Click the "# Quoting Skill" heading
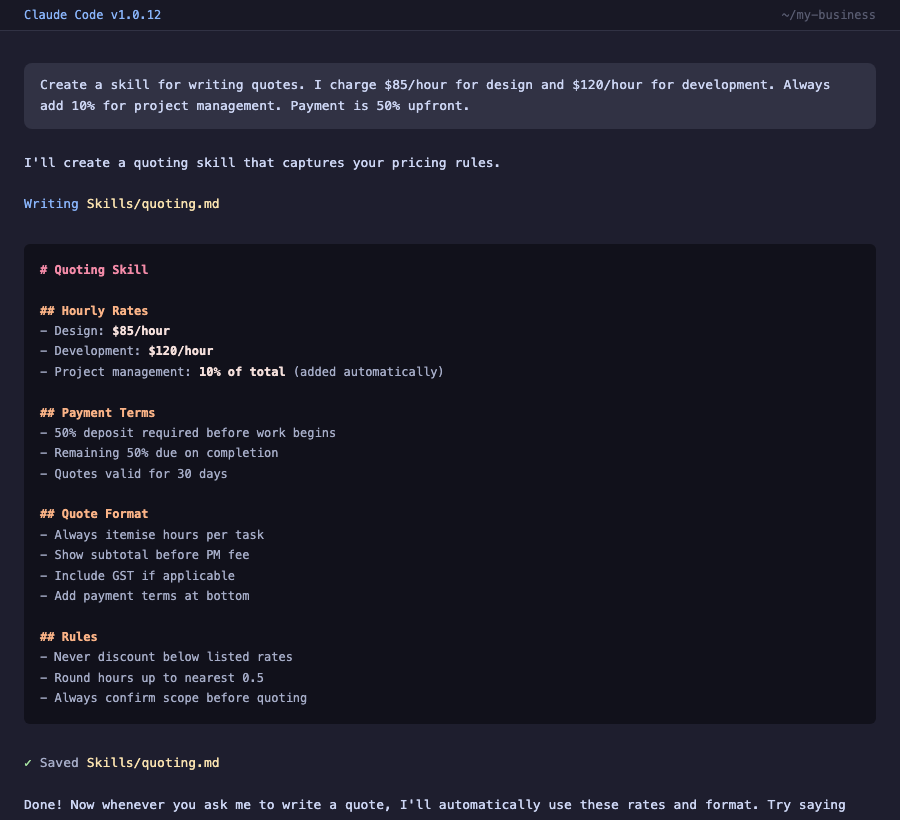 click(x=94, y=270)
